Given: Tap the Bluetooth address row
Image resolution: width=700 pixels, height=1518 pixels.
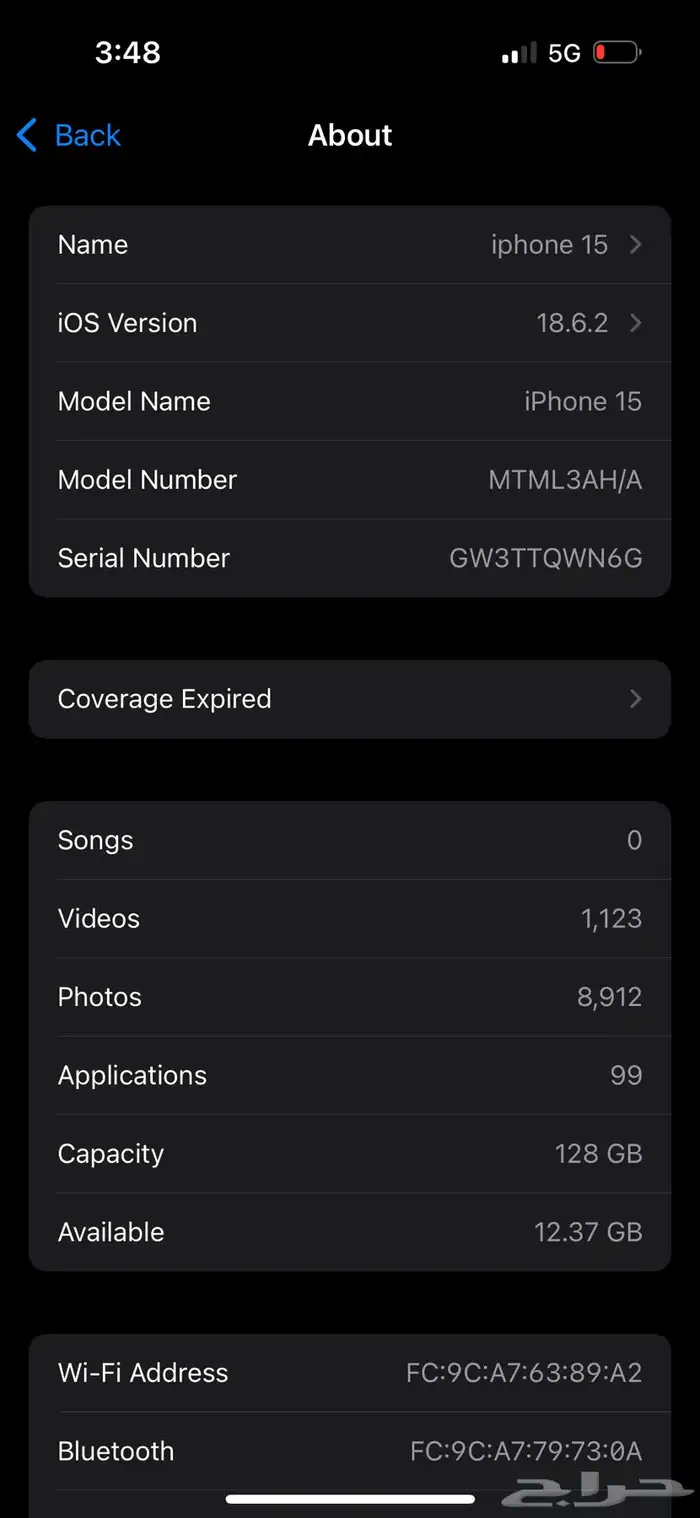Looking at the screenshot, I should point(350,1451).
